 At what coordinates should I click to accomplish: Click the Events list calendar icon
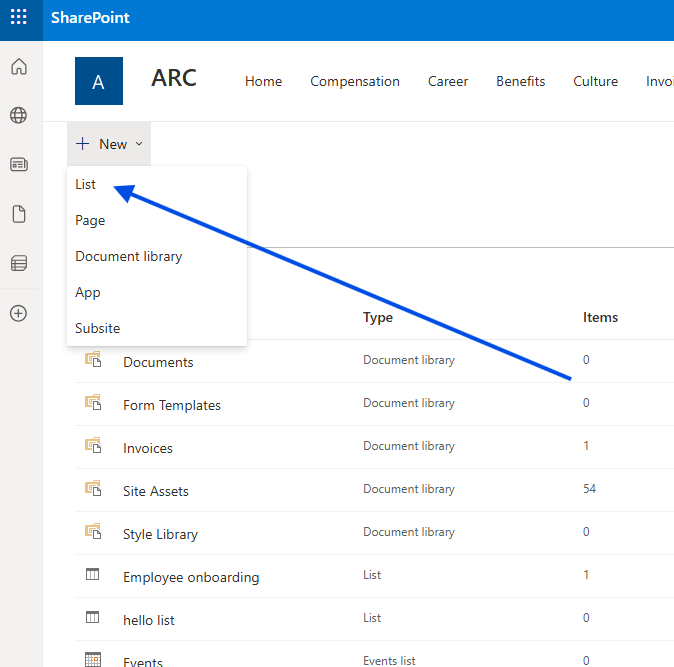pyautogui.click(x=93, y=659)
